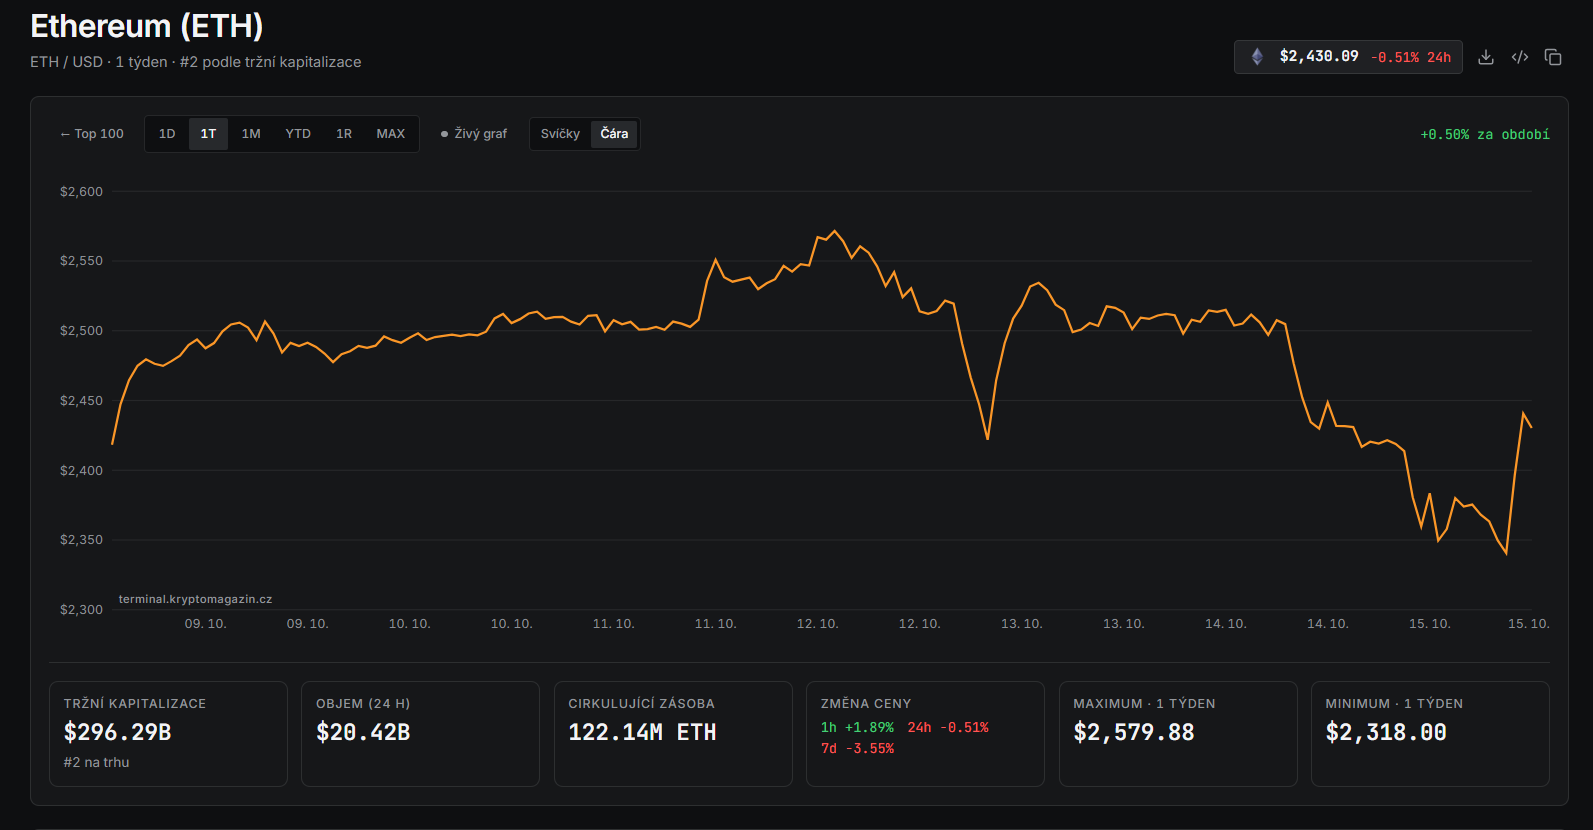Click the circulating supply 122.14M ETH value

click(x=642, y=732)
